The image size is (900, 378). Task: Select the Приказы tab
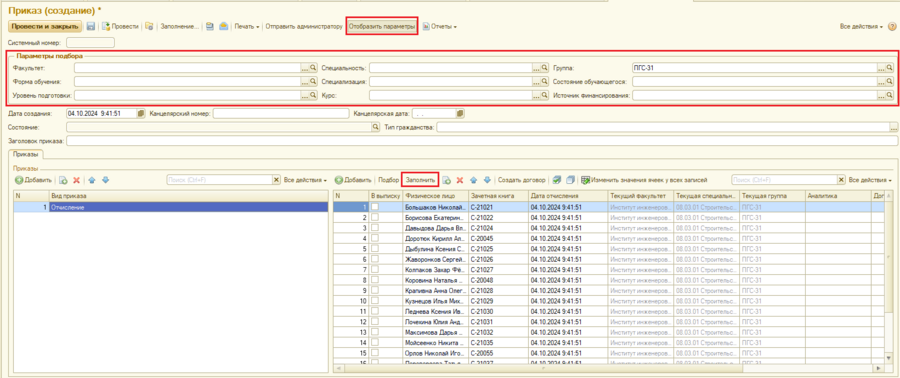pyautogui.click(x=25, y=154)
